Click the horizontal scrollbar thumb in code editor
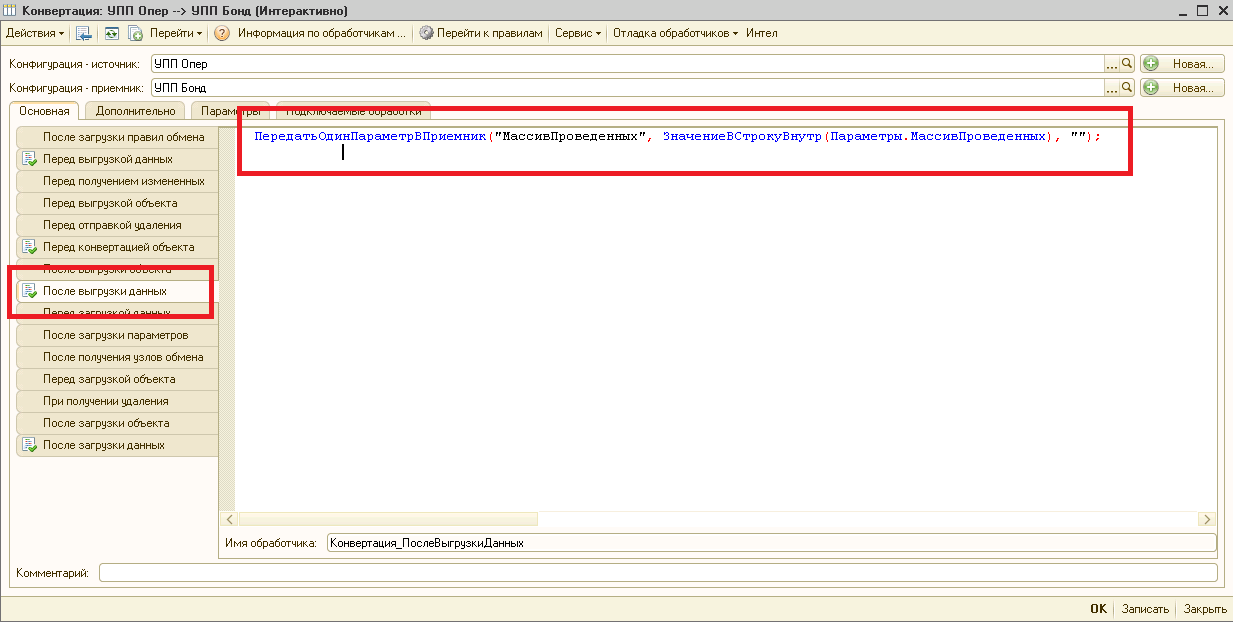The height and width of the screenshot is (622, 1233). point(388,519)
